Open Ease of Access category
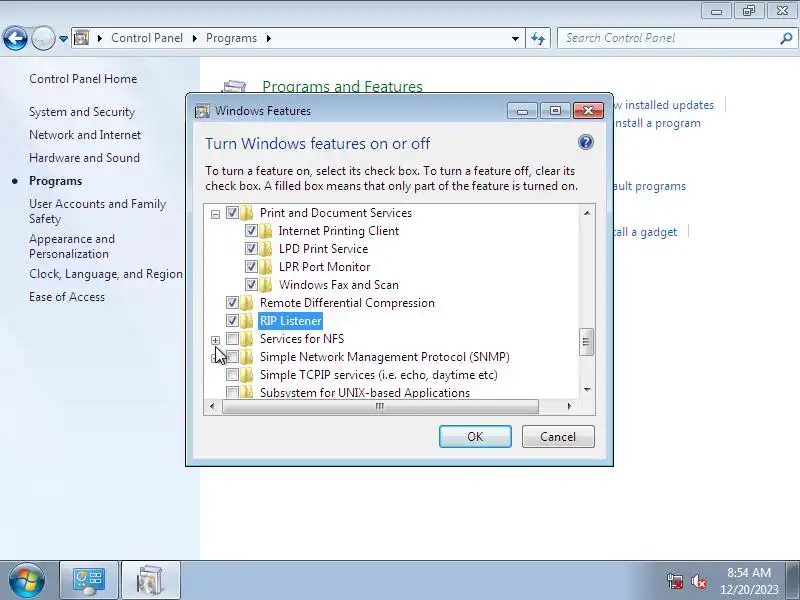This screenshot has width=800, height=600. click(67, 297)
